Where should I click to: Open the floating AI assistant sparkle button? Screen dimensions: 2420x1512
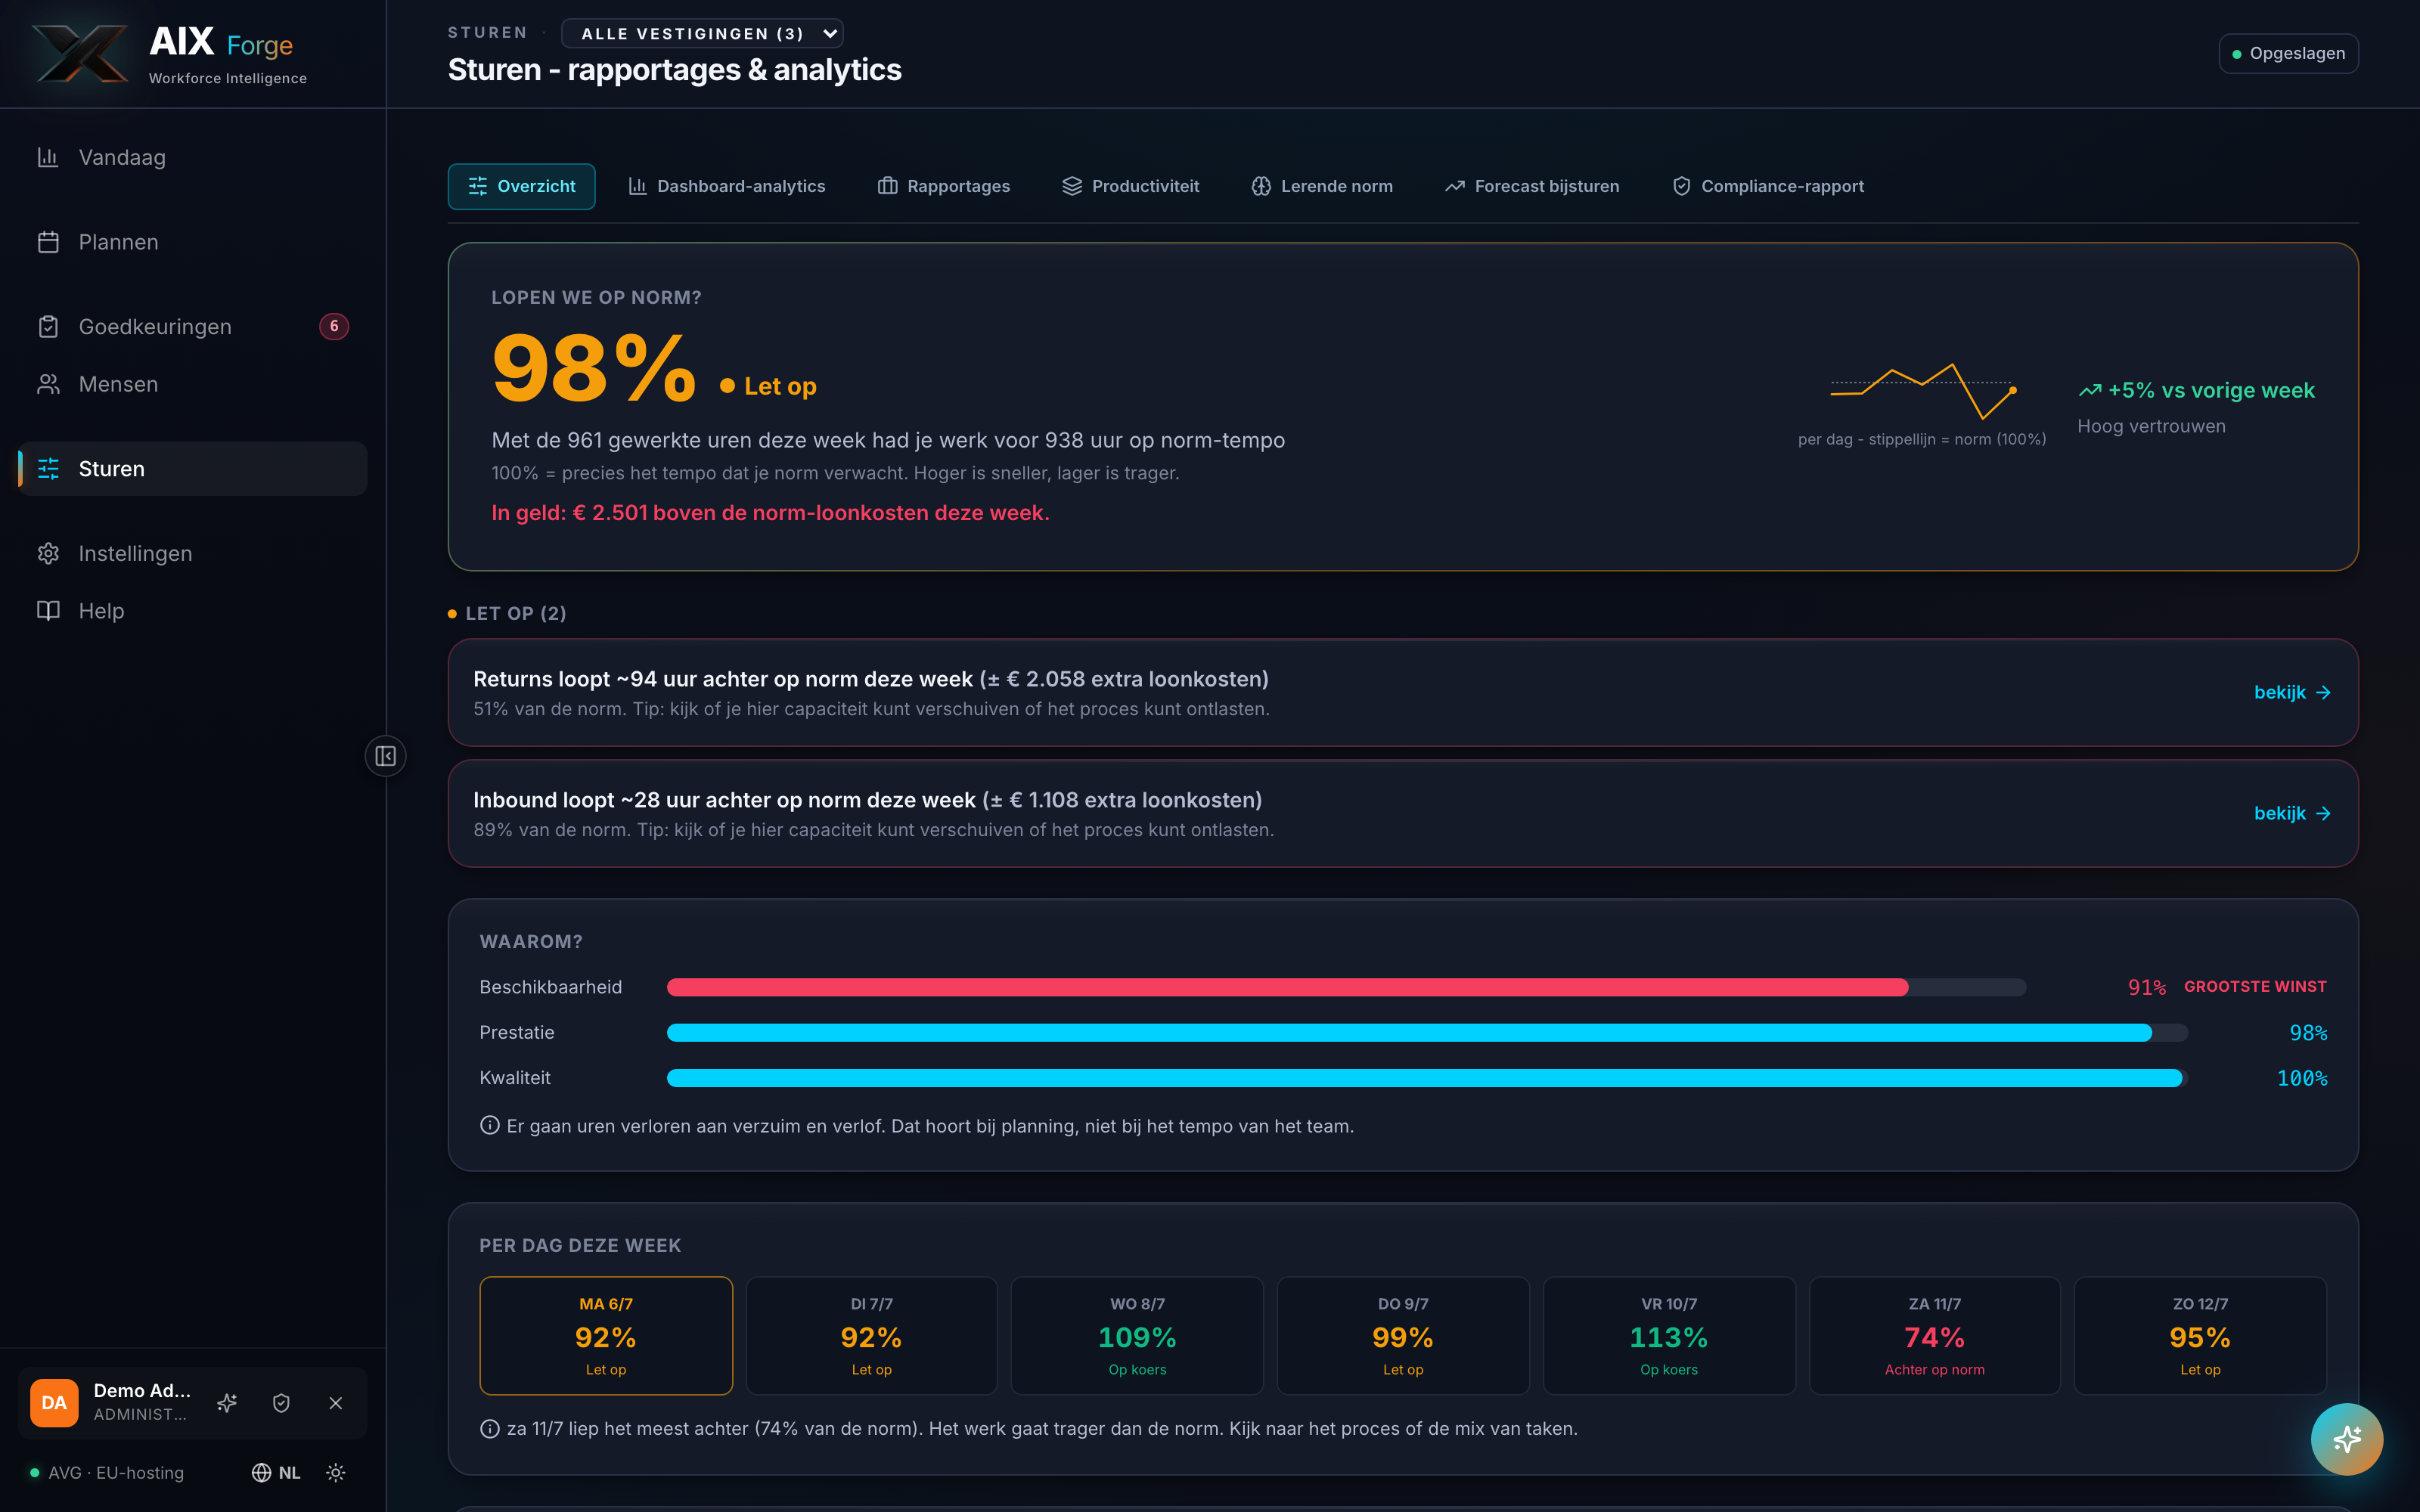pyautogui.click(x=2346, y=1439)
